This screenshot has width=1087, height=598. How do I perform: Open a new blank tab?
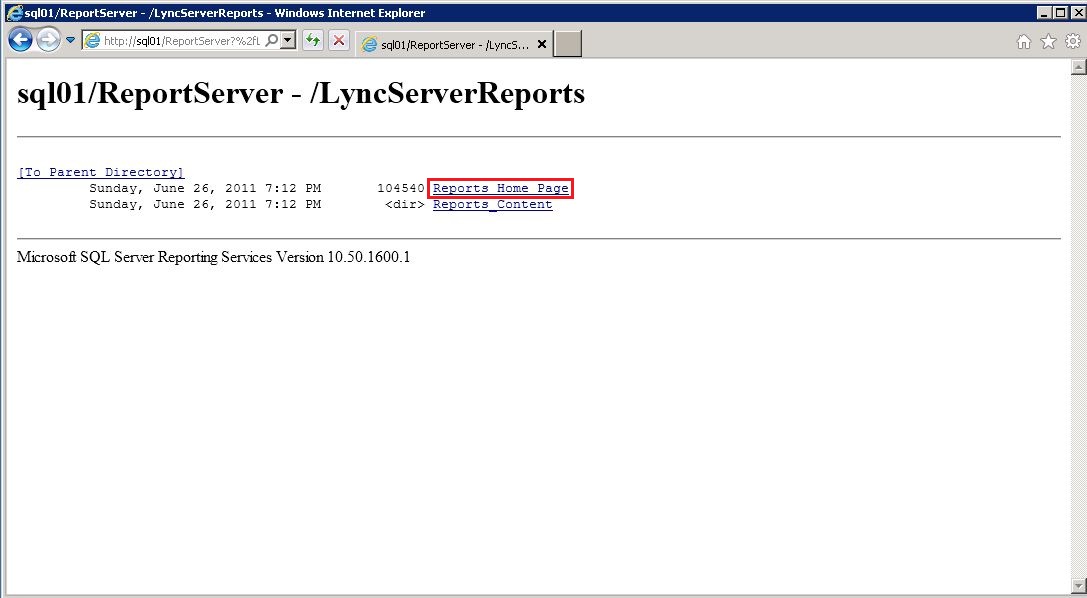[x=568, y=44]
